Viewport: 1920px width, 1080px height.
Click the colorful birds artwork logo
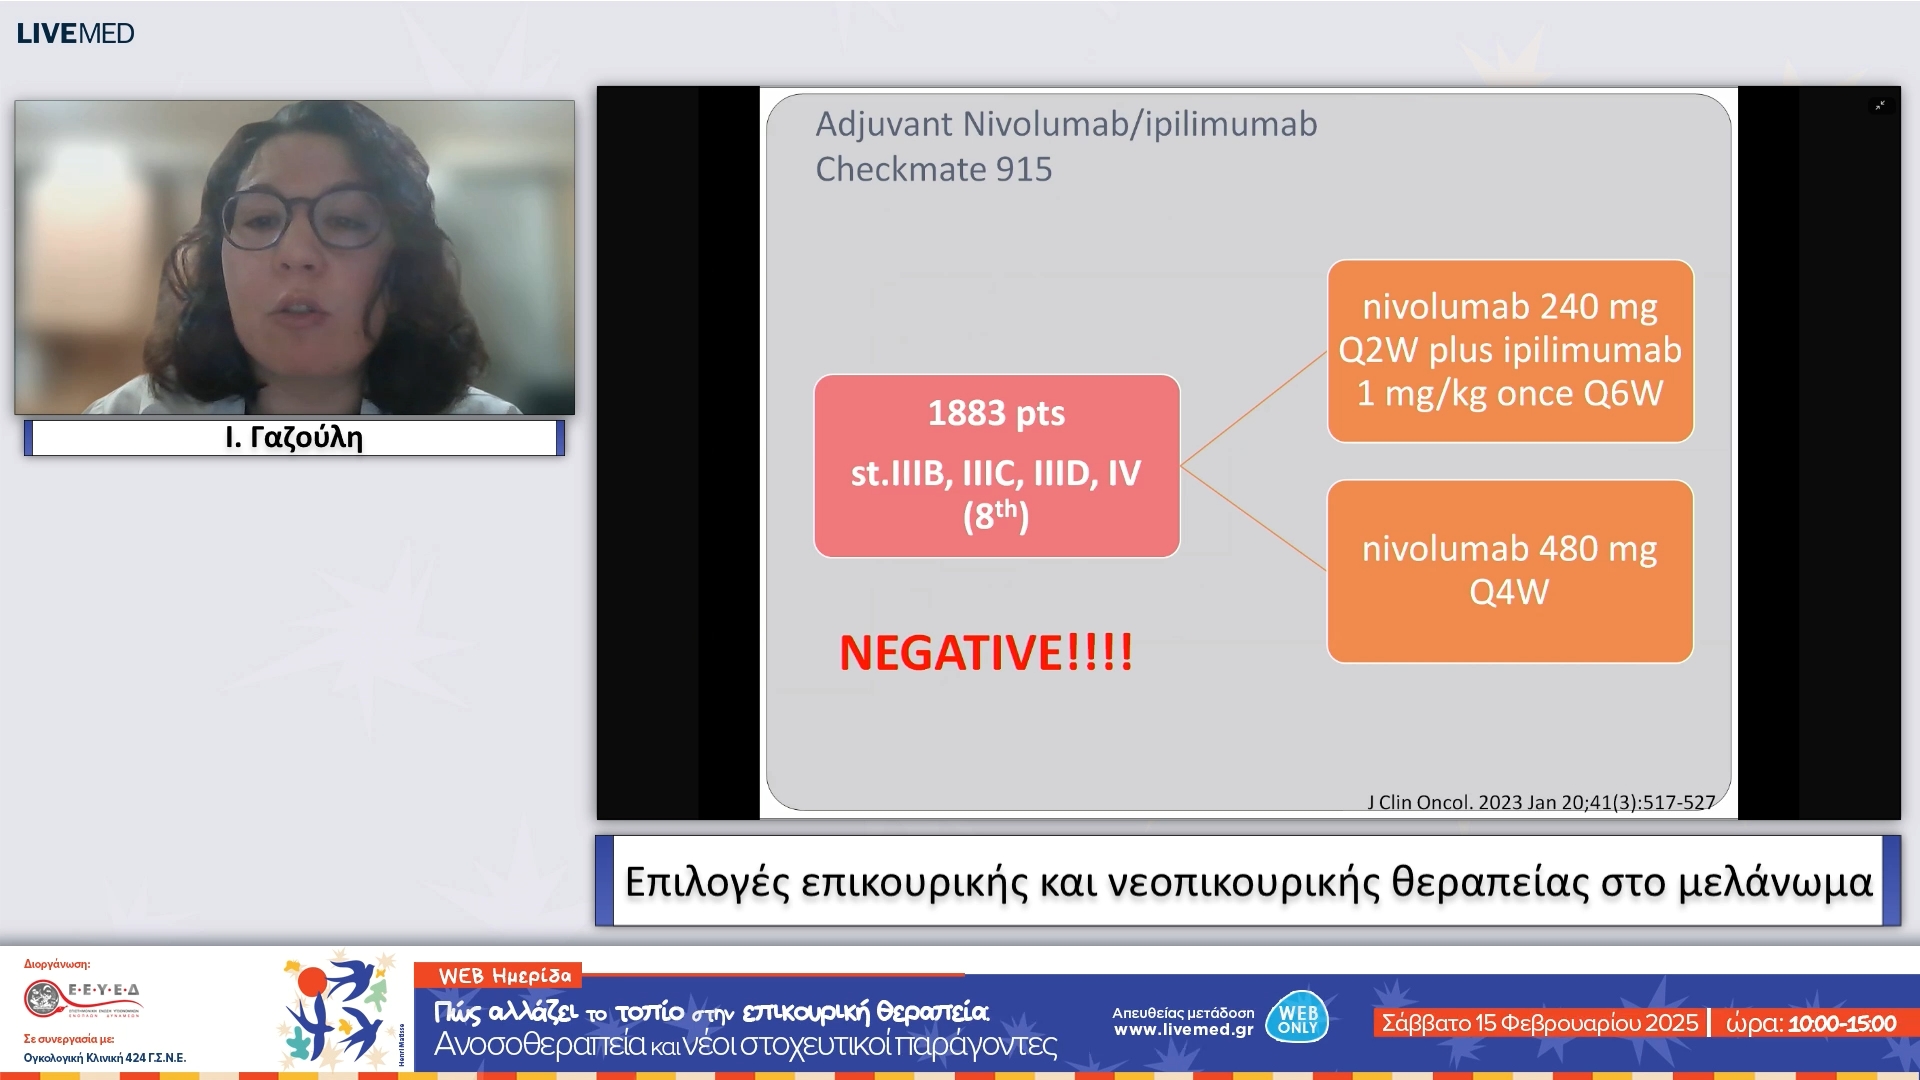point(334,1011)
